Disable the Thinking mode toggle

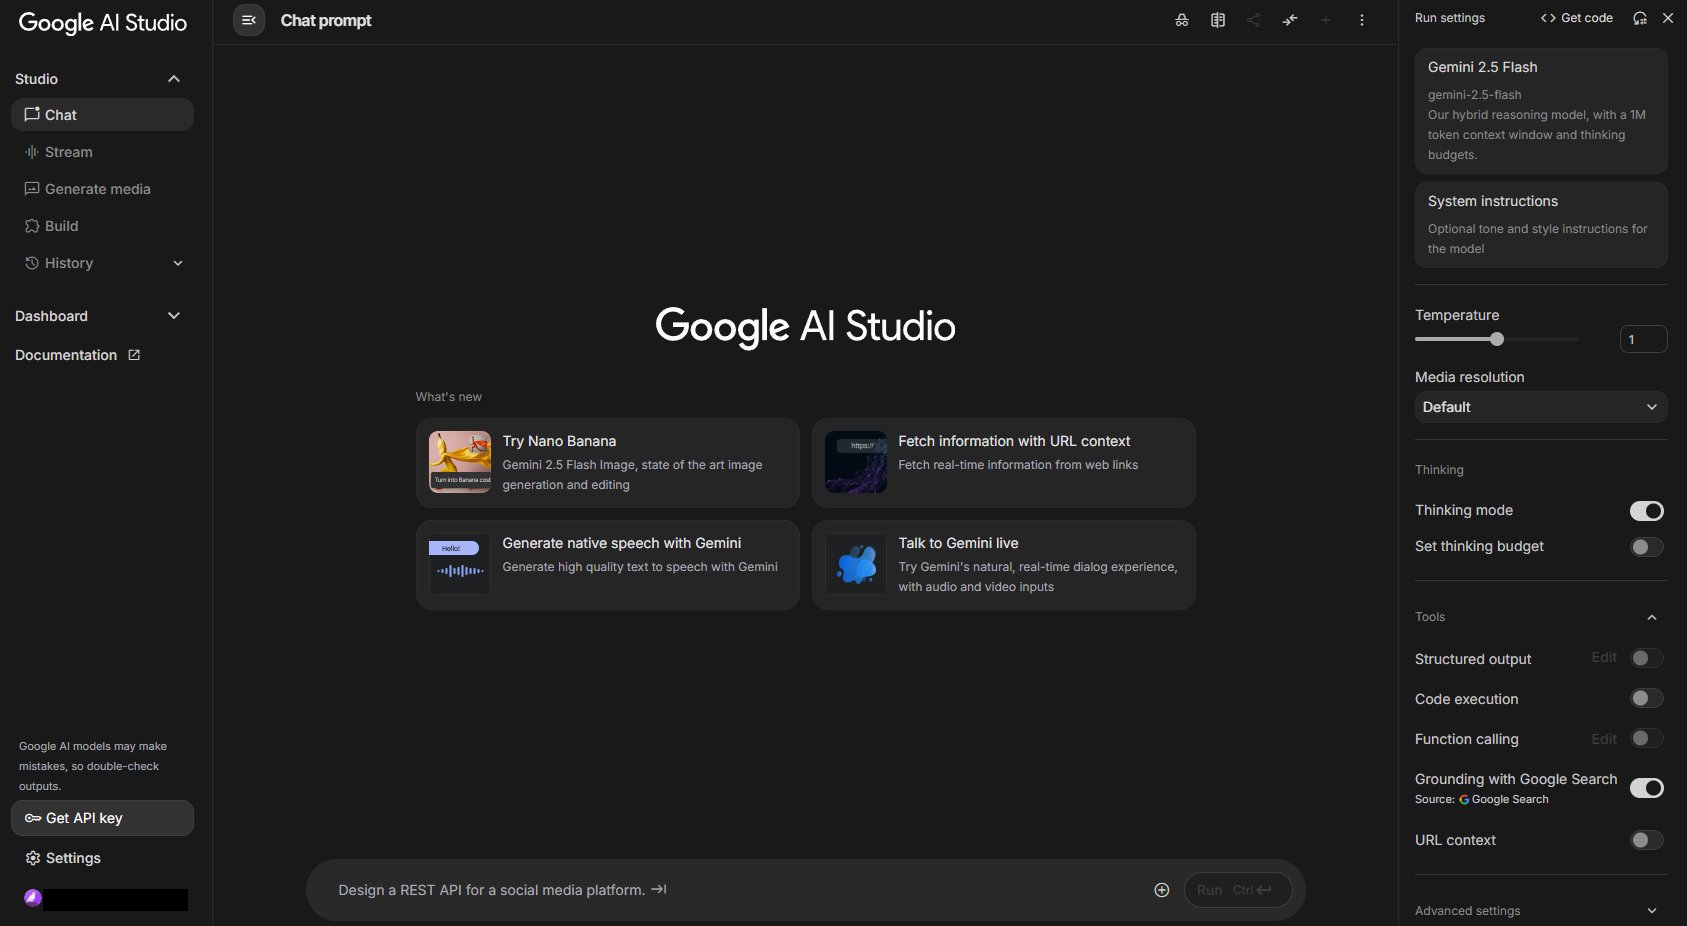point(1646,511)
